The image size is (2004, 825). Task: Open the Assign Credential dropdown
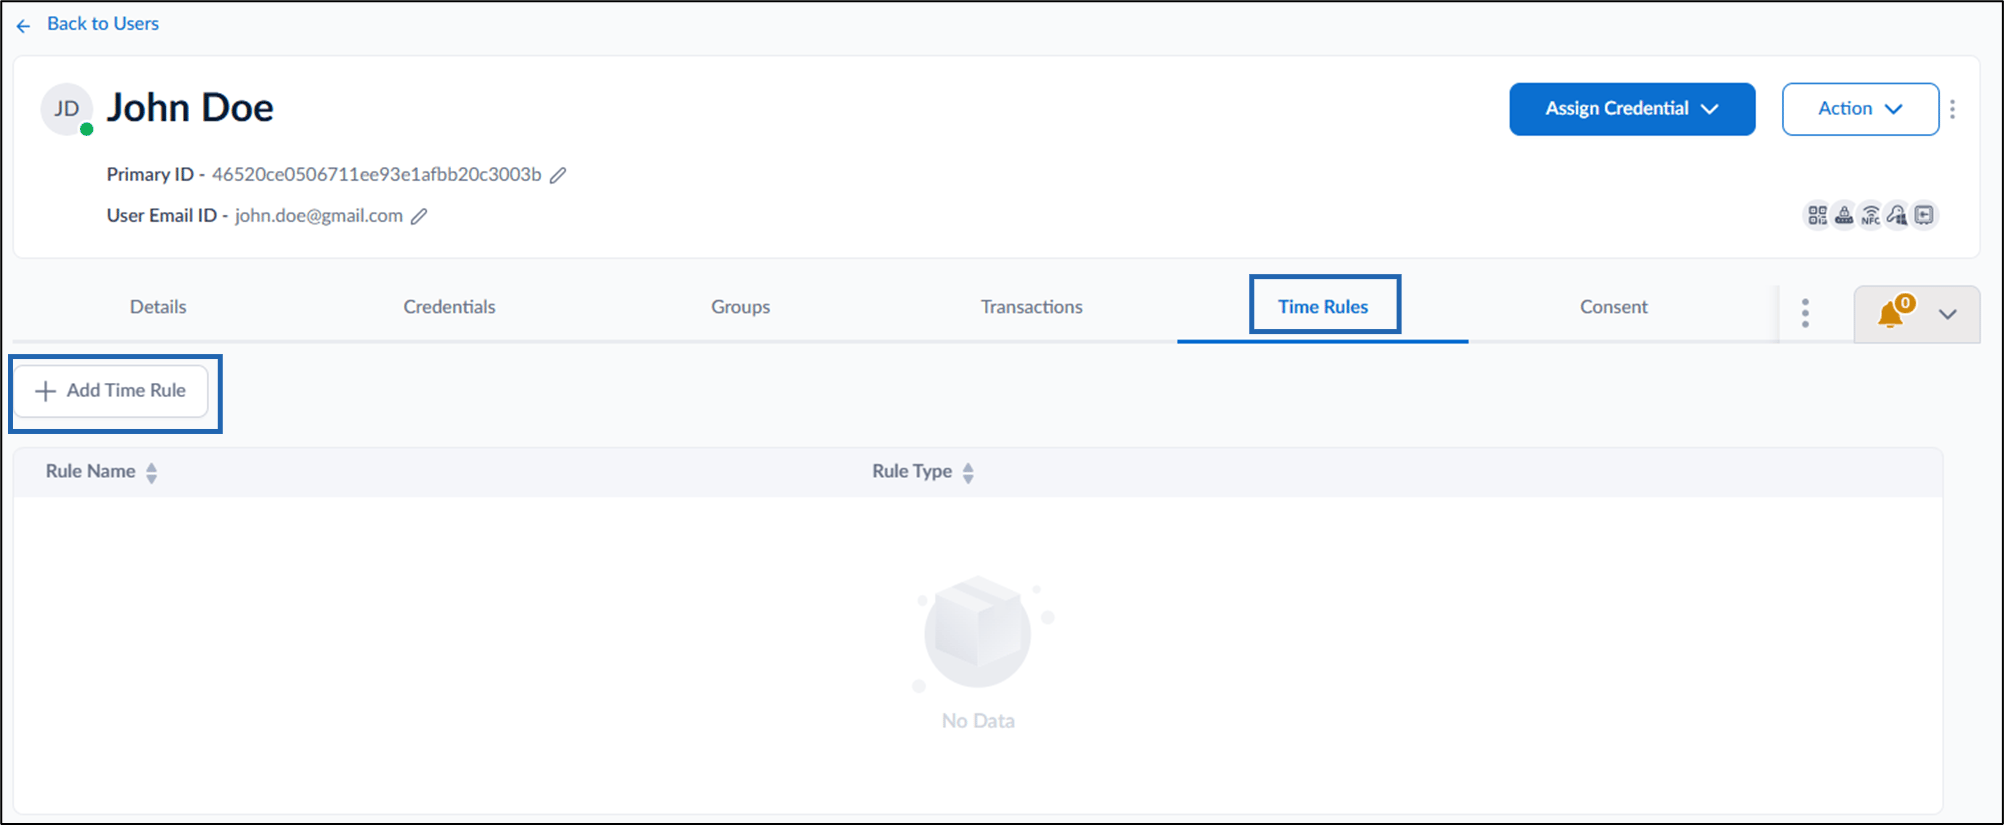click(1632, 109)
